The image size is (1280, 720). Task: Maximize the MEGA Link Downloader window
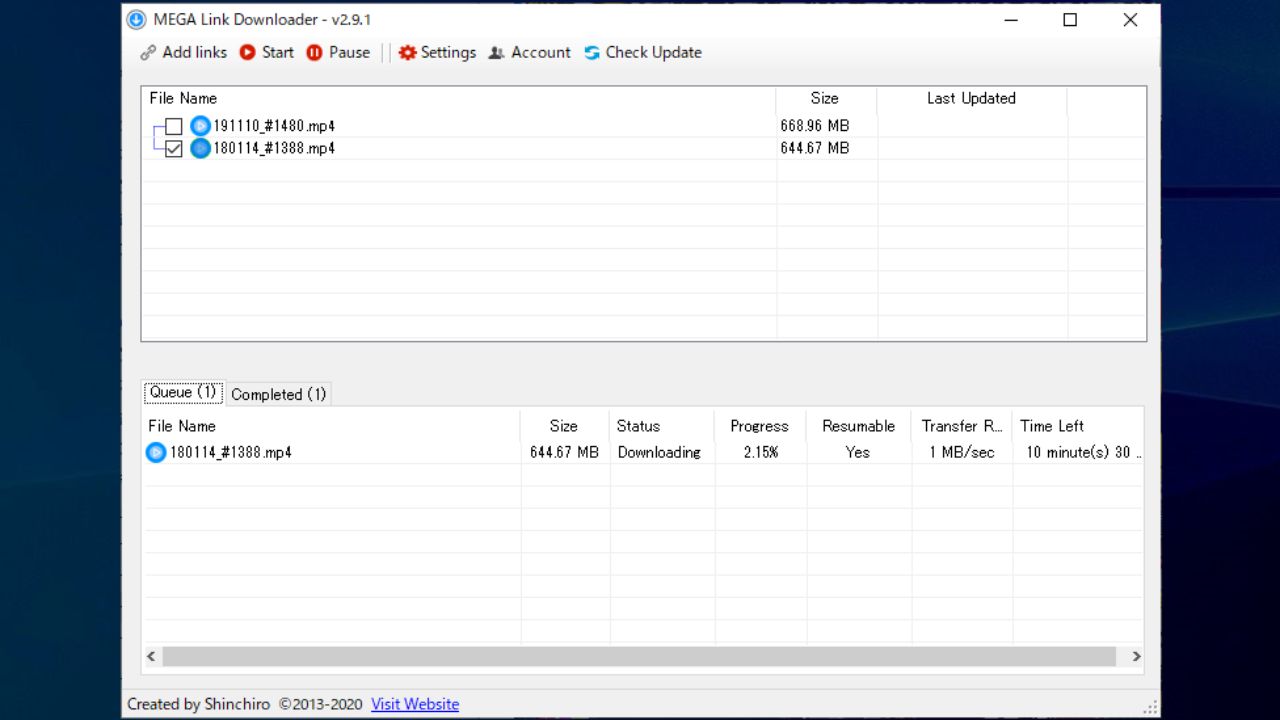point(1070,20)
